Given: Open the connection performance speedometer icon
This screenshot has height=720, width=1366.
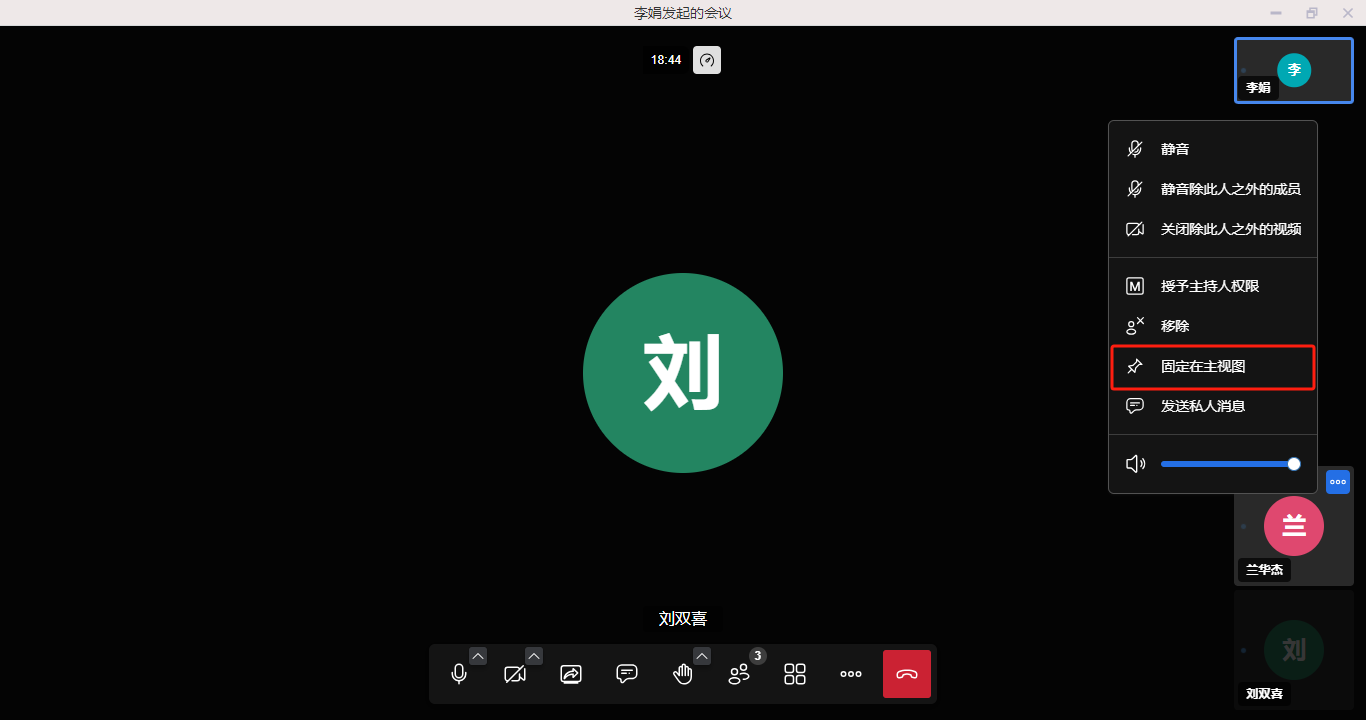Looking at the screenshot, I should click(707, 60).
